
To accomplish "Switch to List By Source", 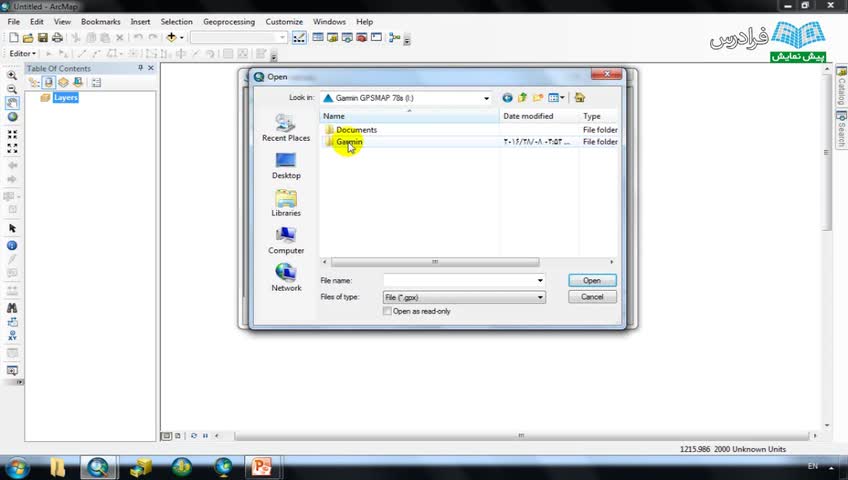I will coord(49,83).
